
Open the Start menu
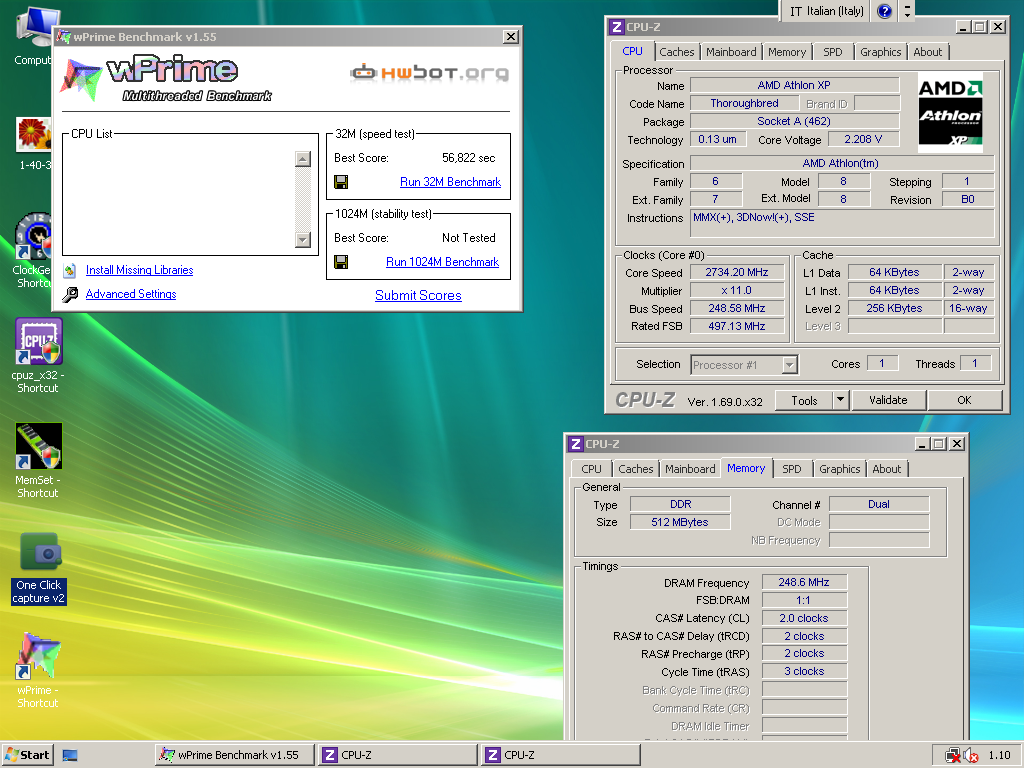click(27, 755)
